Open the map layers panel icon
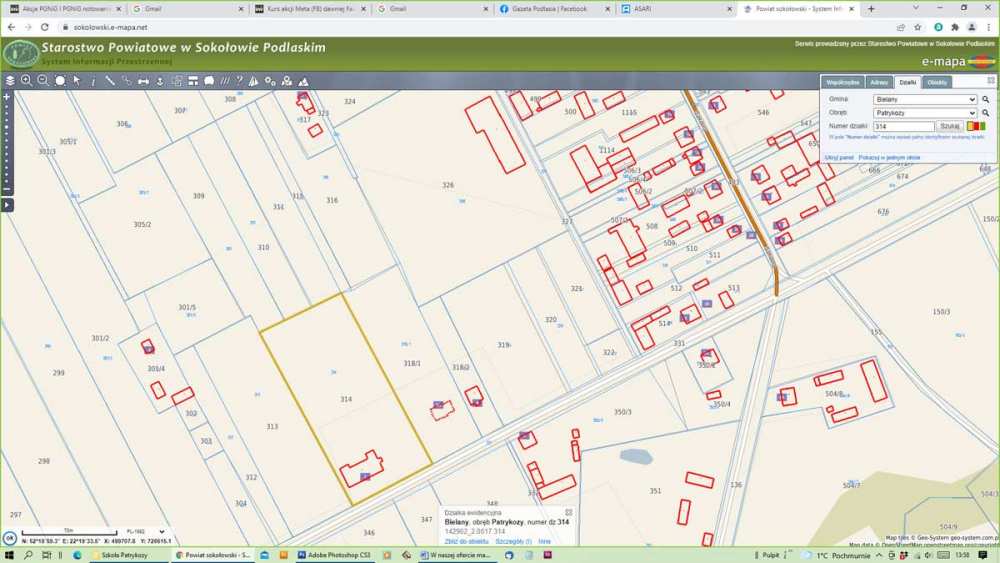This screenshot has height=563, width=1000. (x=10, y=81)
